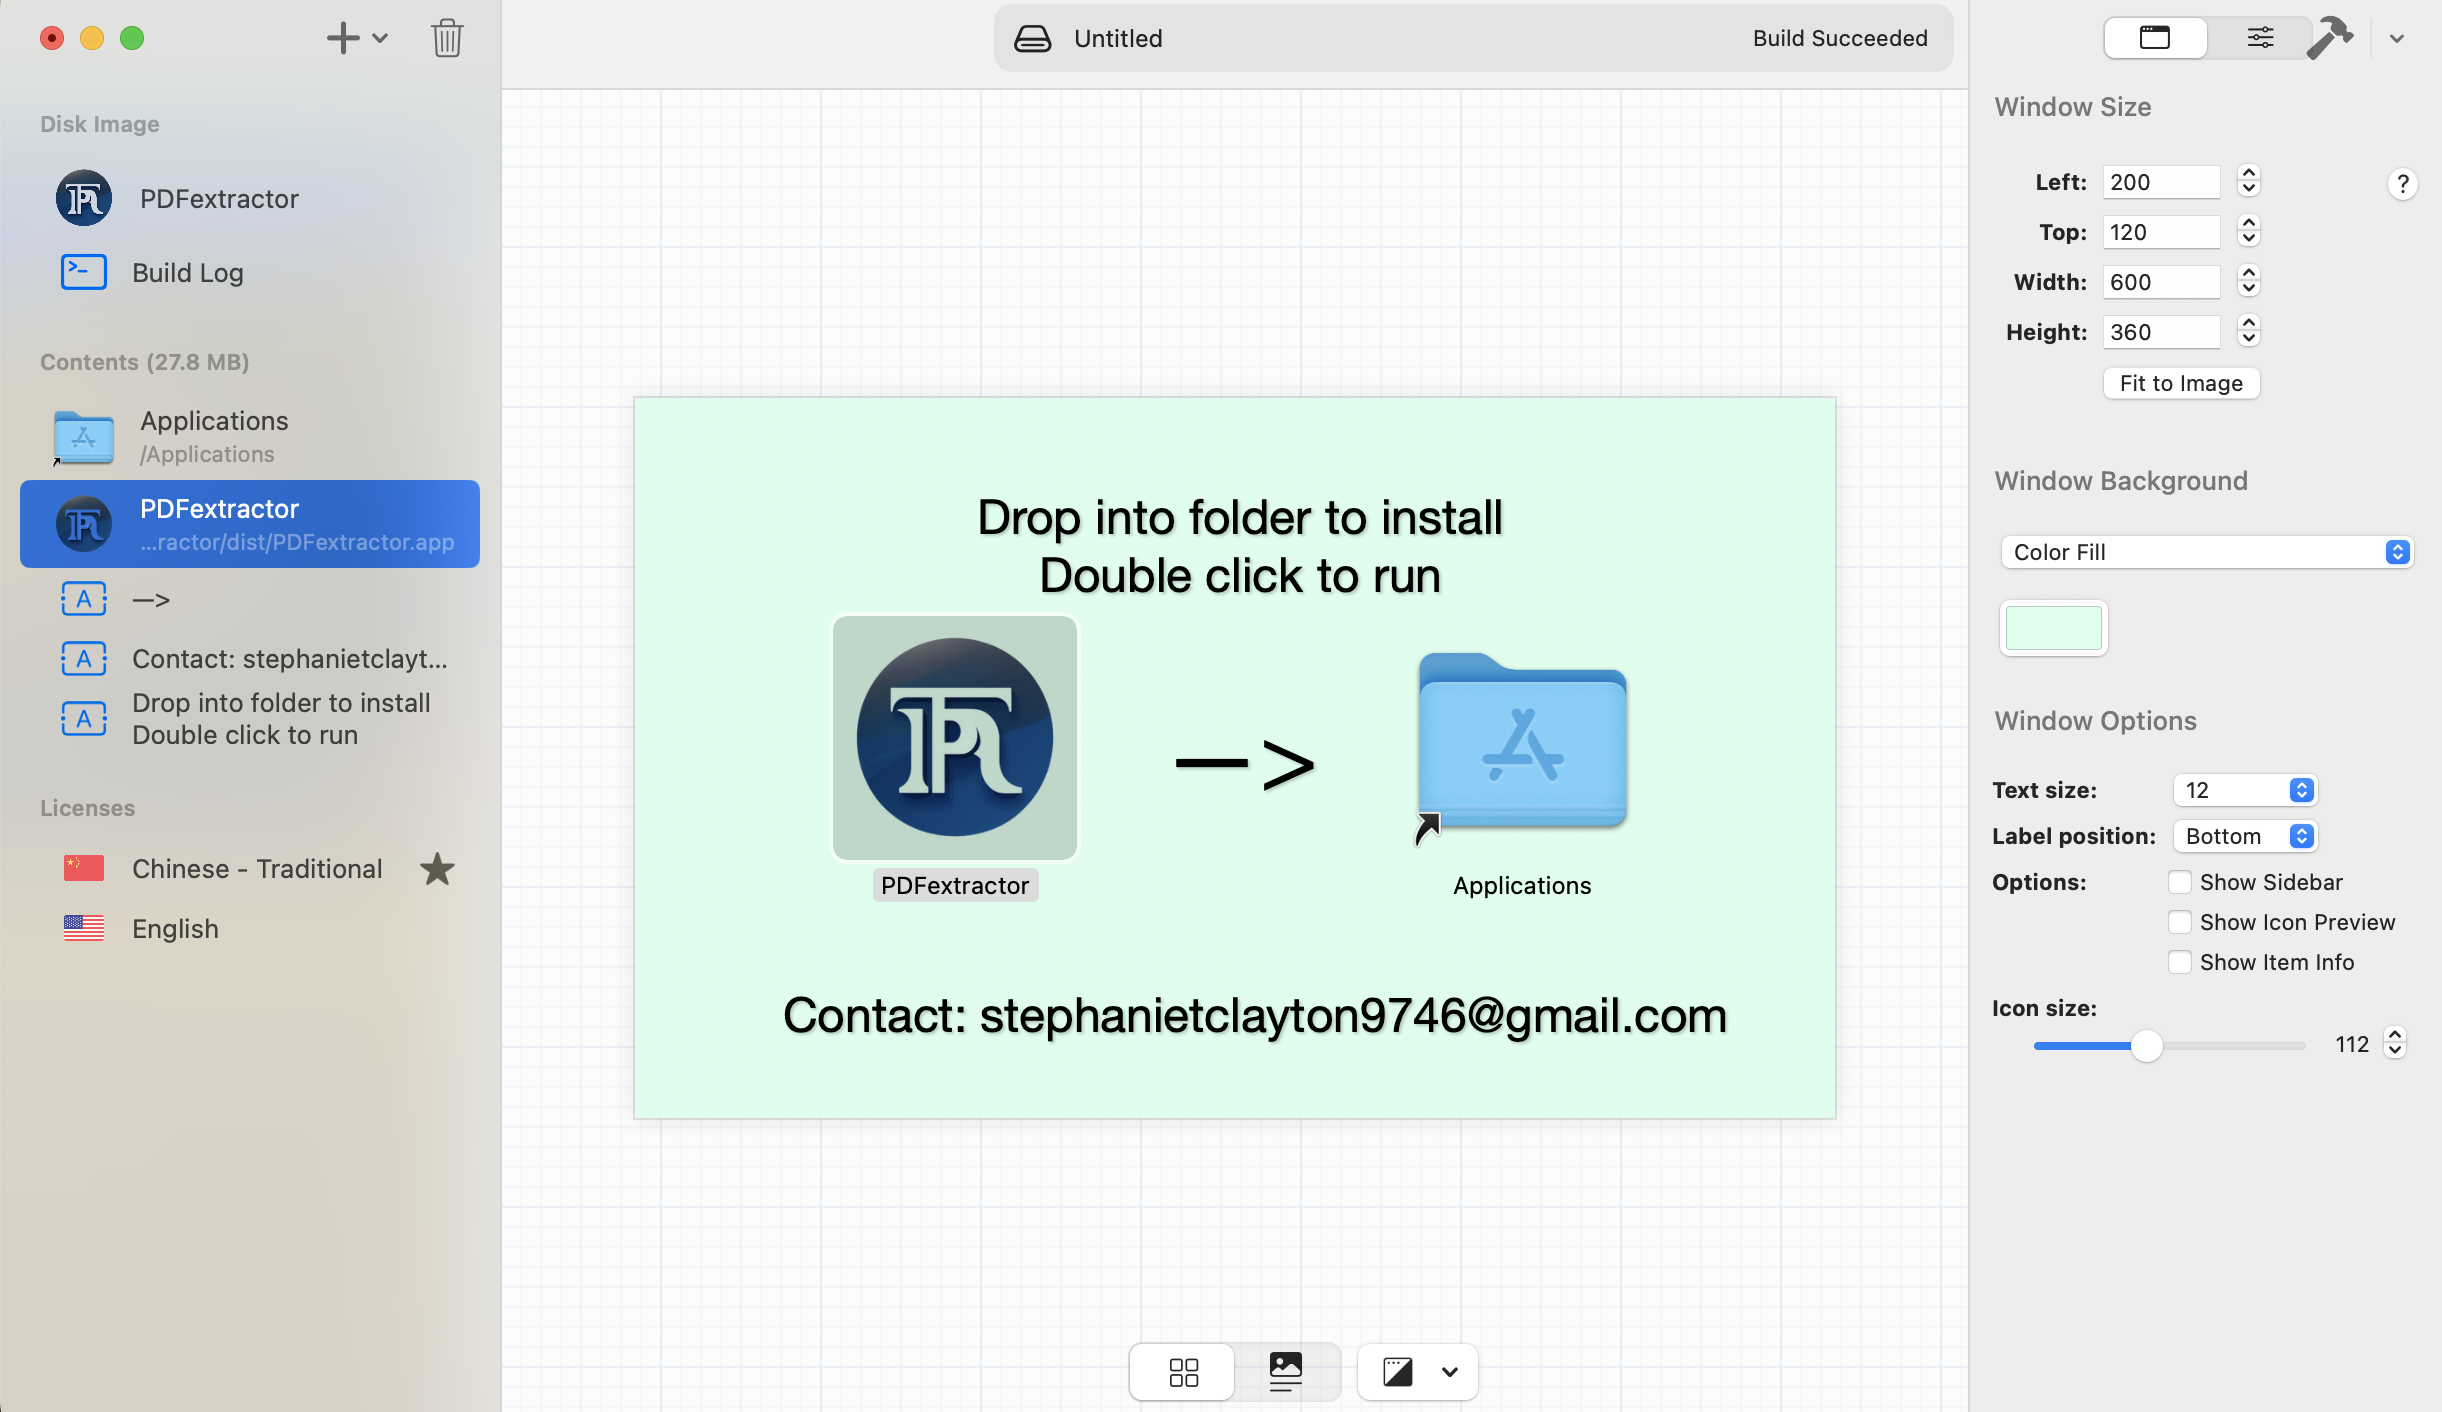Open the build options chevron
Viewport: 2442px width, 1412px height.
(2397, 39)
